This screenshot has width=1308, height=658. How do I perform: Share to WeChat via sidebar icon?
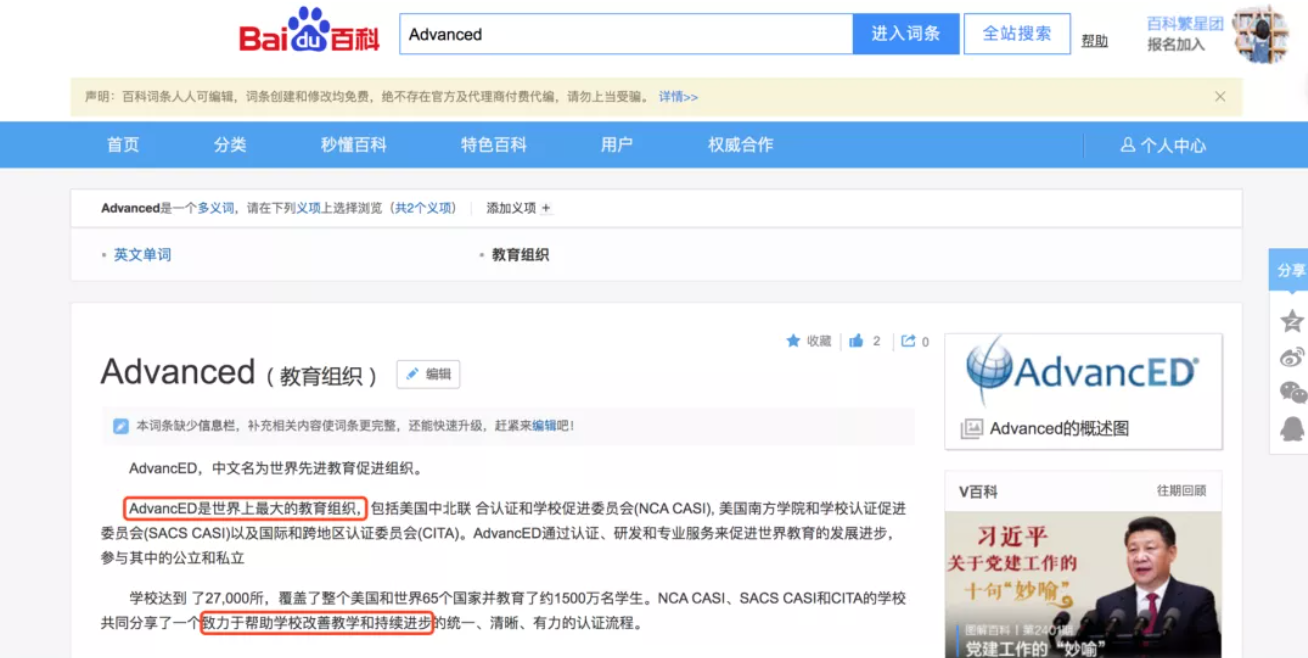point(1292,393)
